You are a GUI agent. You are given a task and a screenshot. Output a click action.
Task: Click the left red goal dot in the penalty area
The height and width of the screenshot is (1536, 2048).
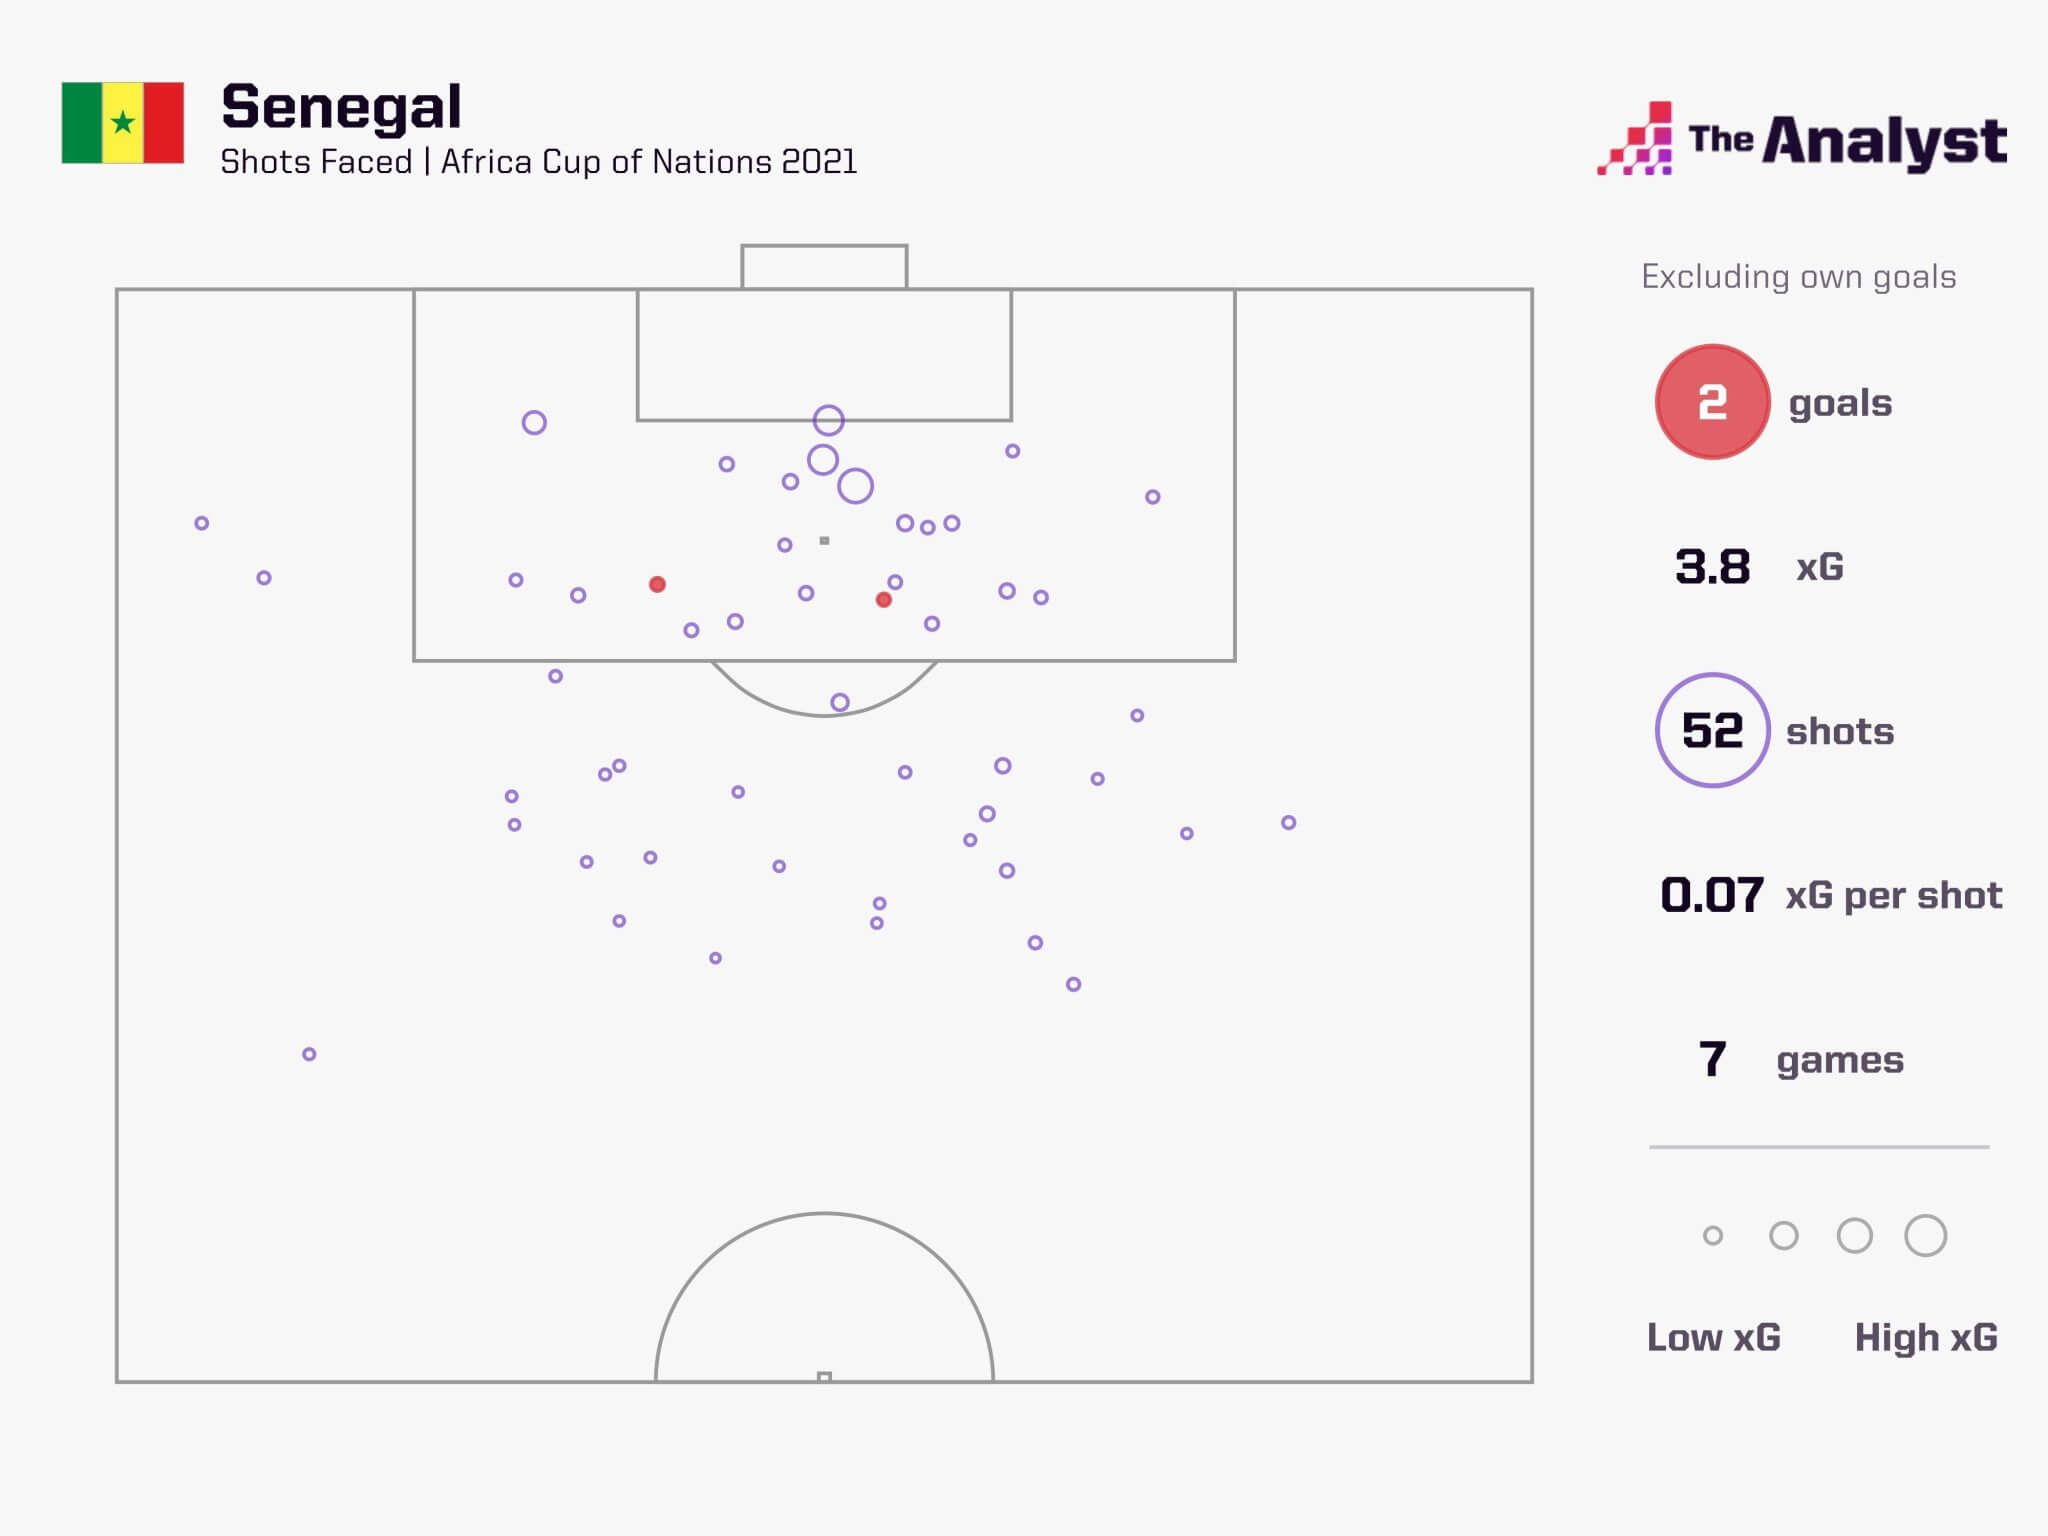(x=657, y=584)
